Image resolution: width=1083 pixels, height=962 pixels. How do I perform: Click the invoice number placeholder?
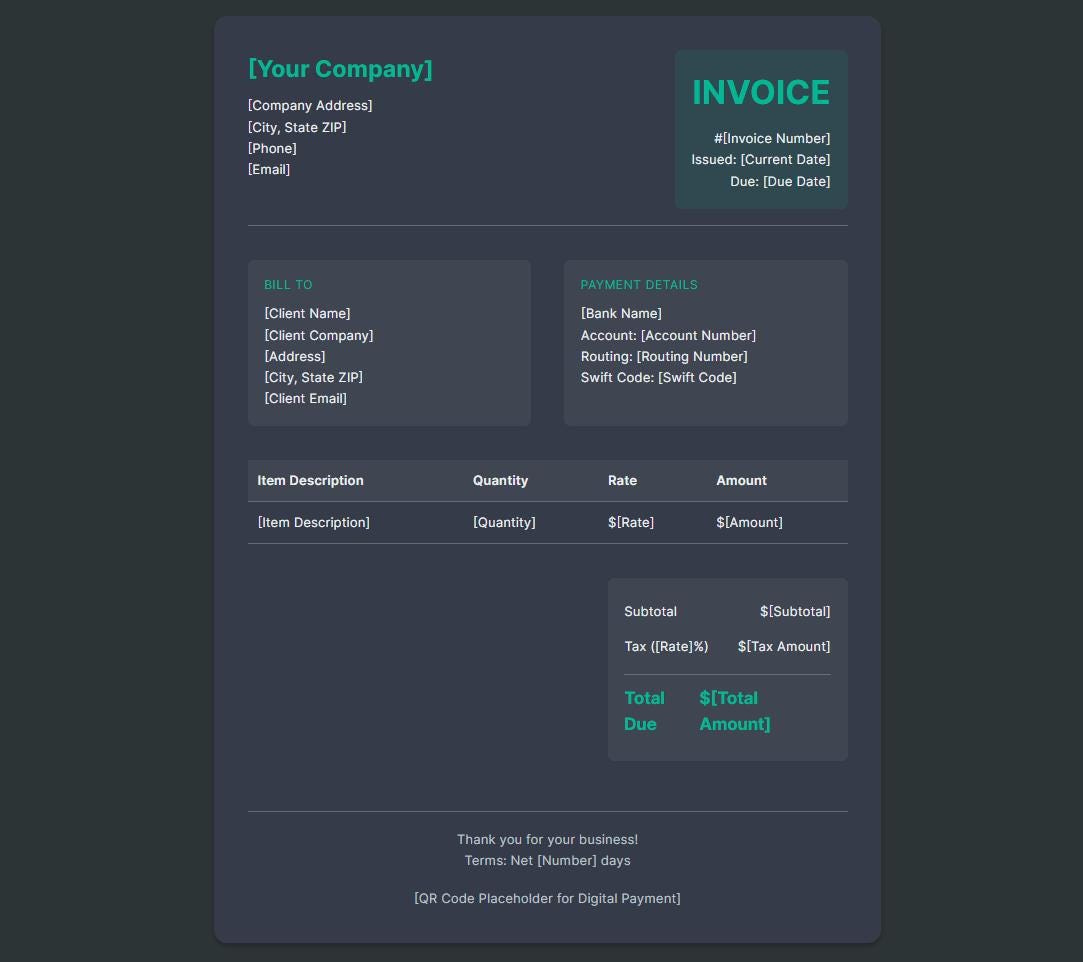tap(772, 138)
